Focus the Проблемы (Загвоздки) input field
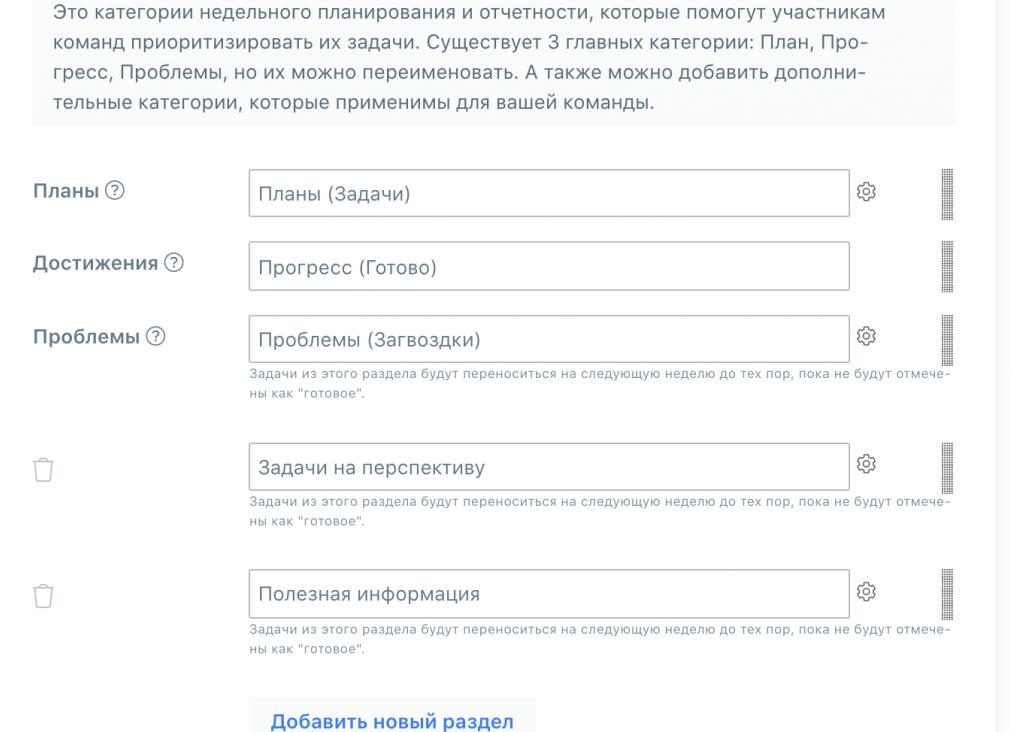The width and height of the screenshot is (1010, 732). (x=549, y=339)
